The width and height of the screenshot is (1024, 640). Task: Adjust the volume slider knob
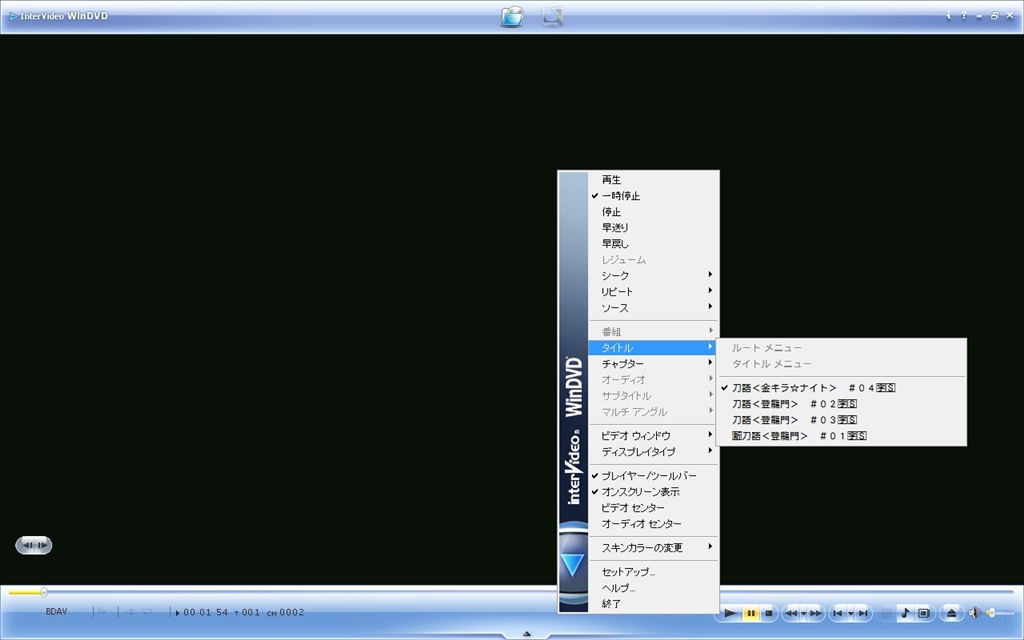(x=991, y=613)
